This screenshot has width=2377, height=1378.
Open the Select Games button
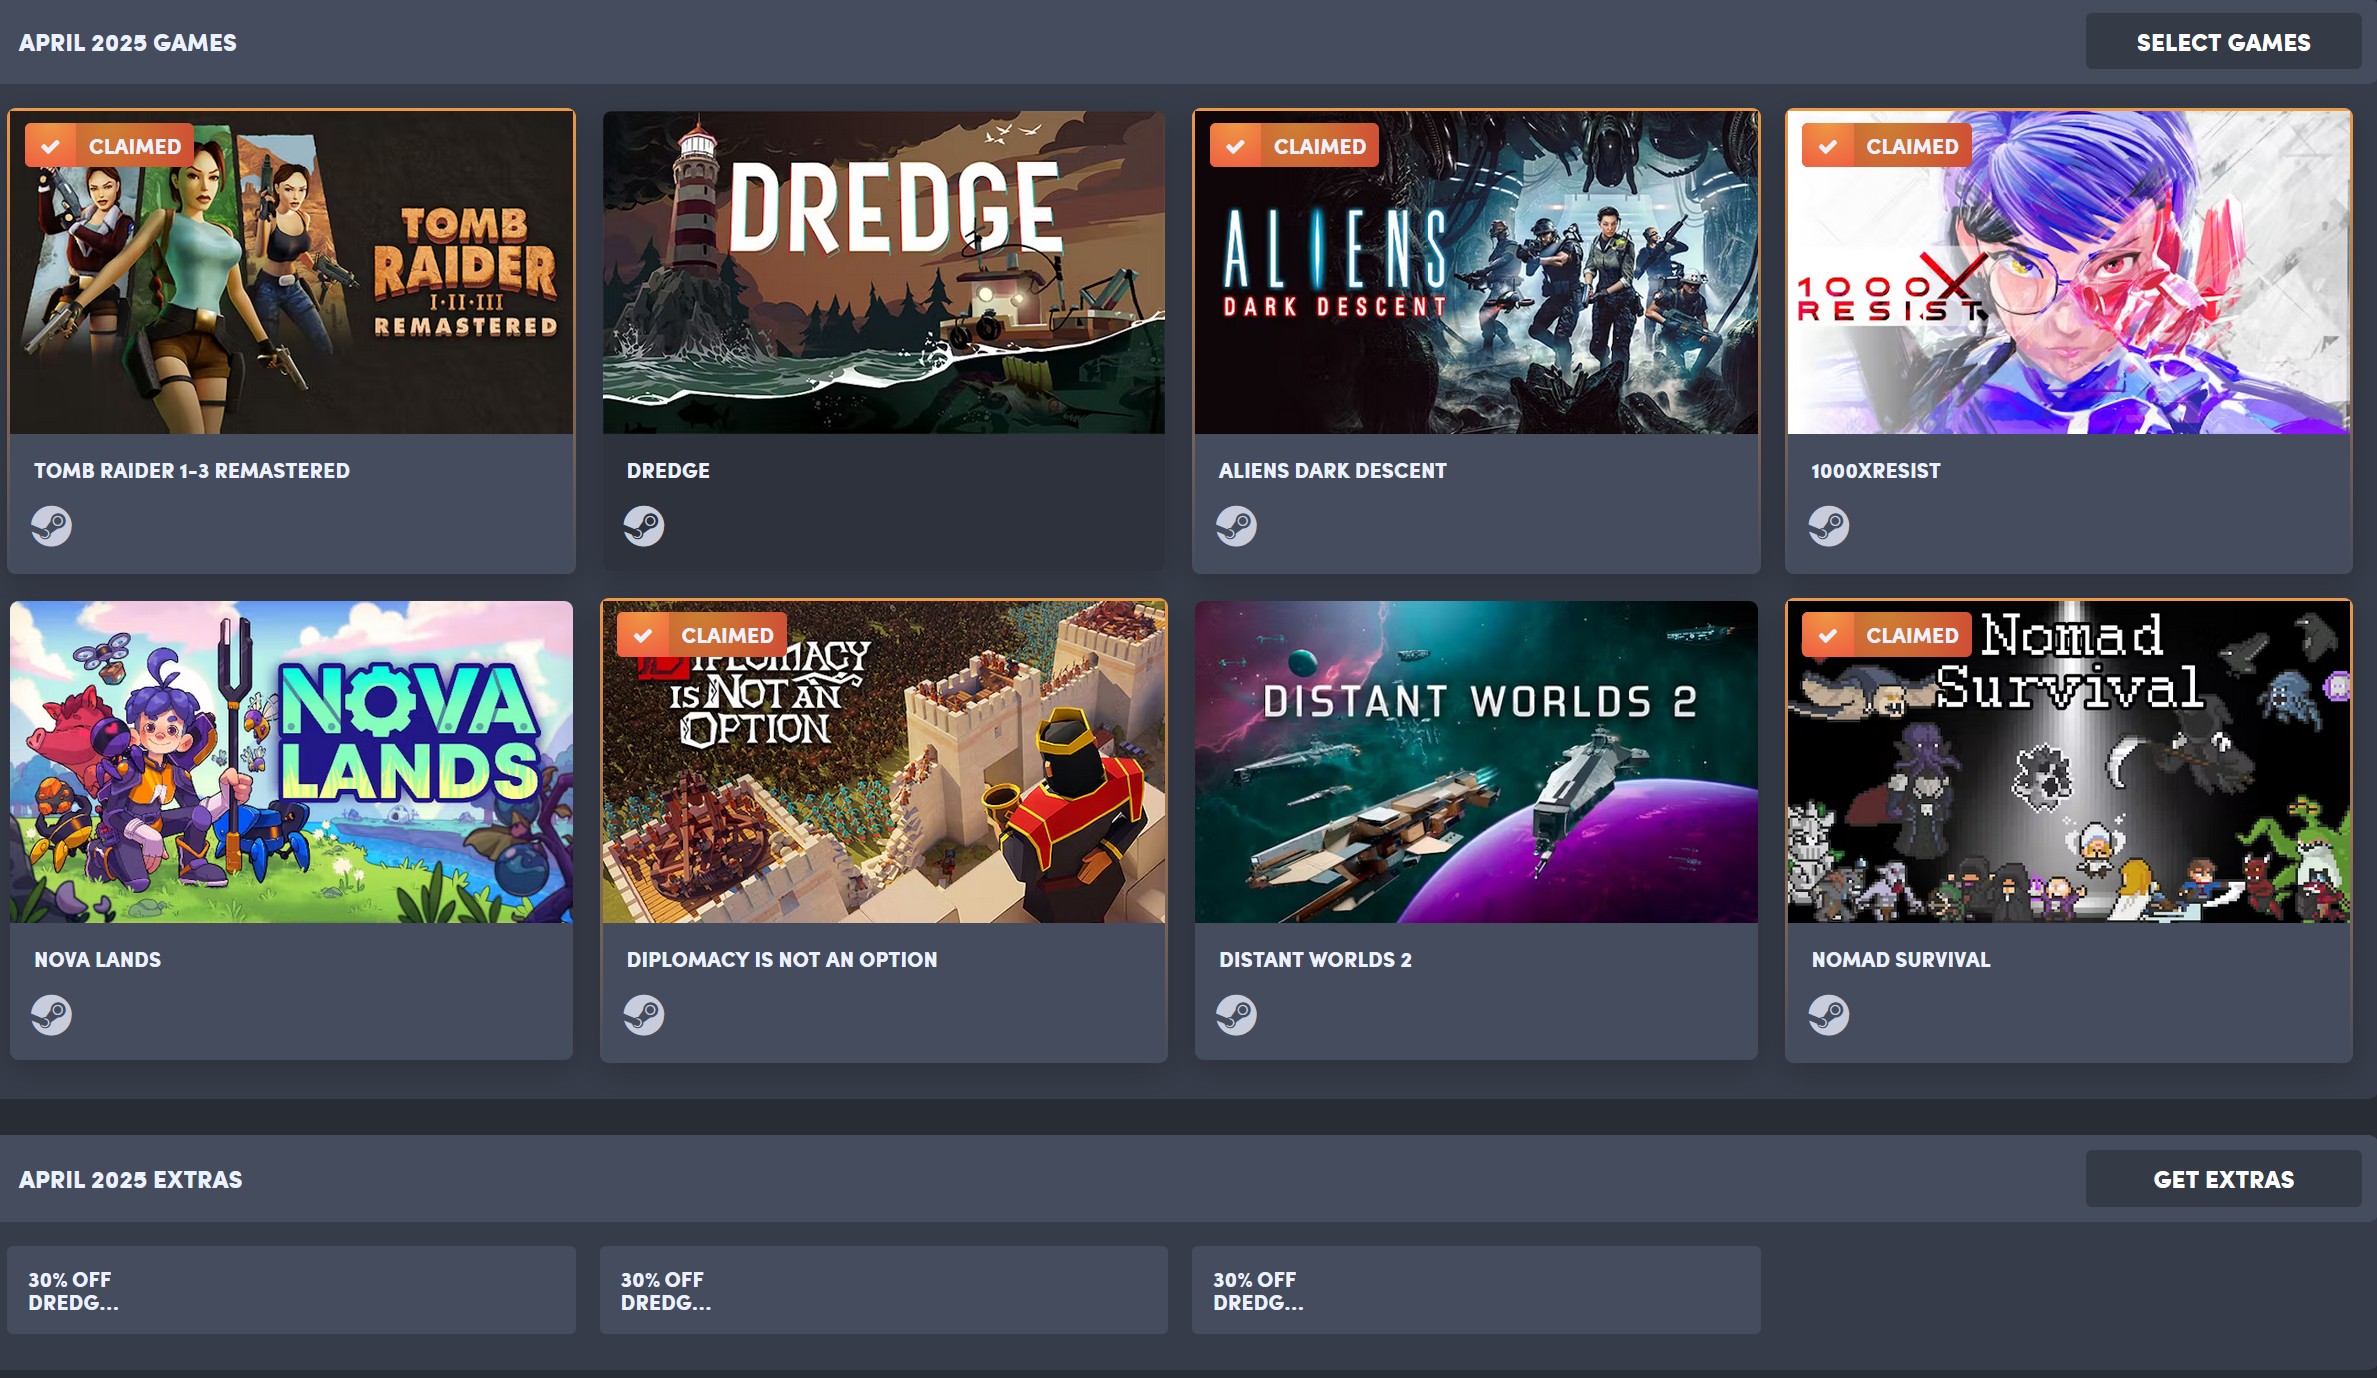[x=2223, y=42]
